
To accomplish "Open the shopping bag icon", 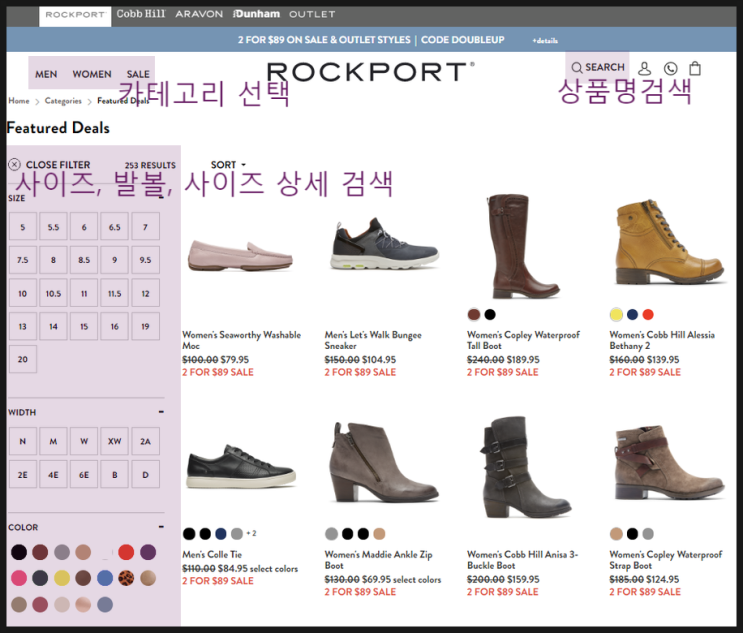I will [695, 68].
